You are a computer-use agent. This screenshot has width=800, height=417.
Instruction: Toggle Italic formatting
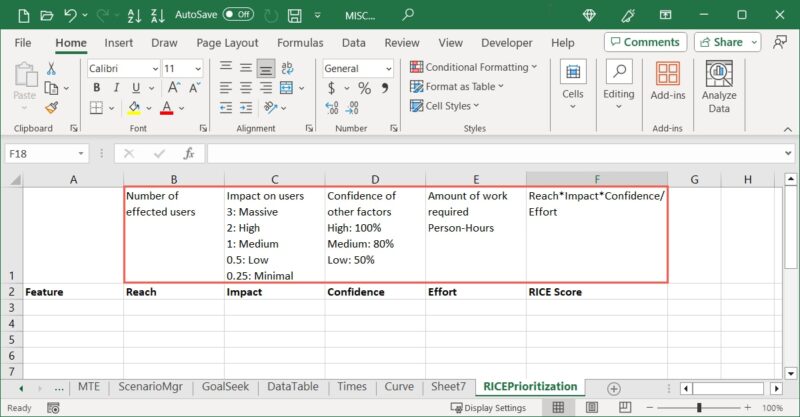click(116, 88)
